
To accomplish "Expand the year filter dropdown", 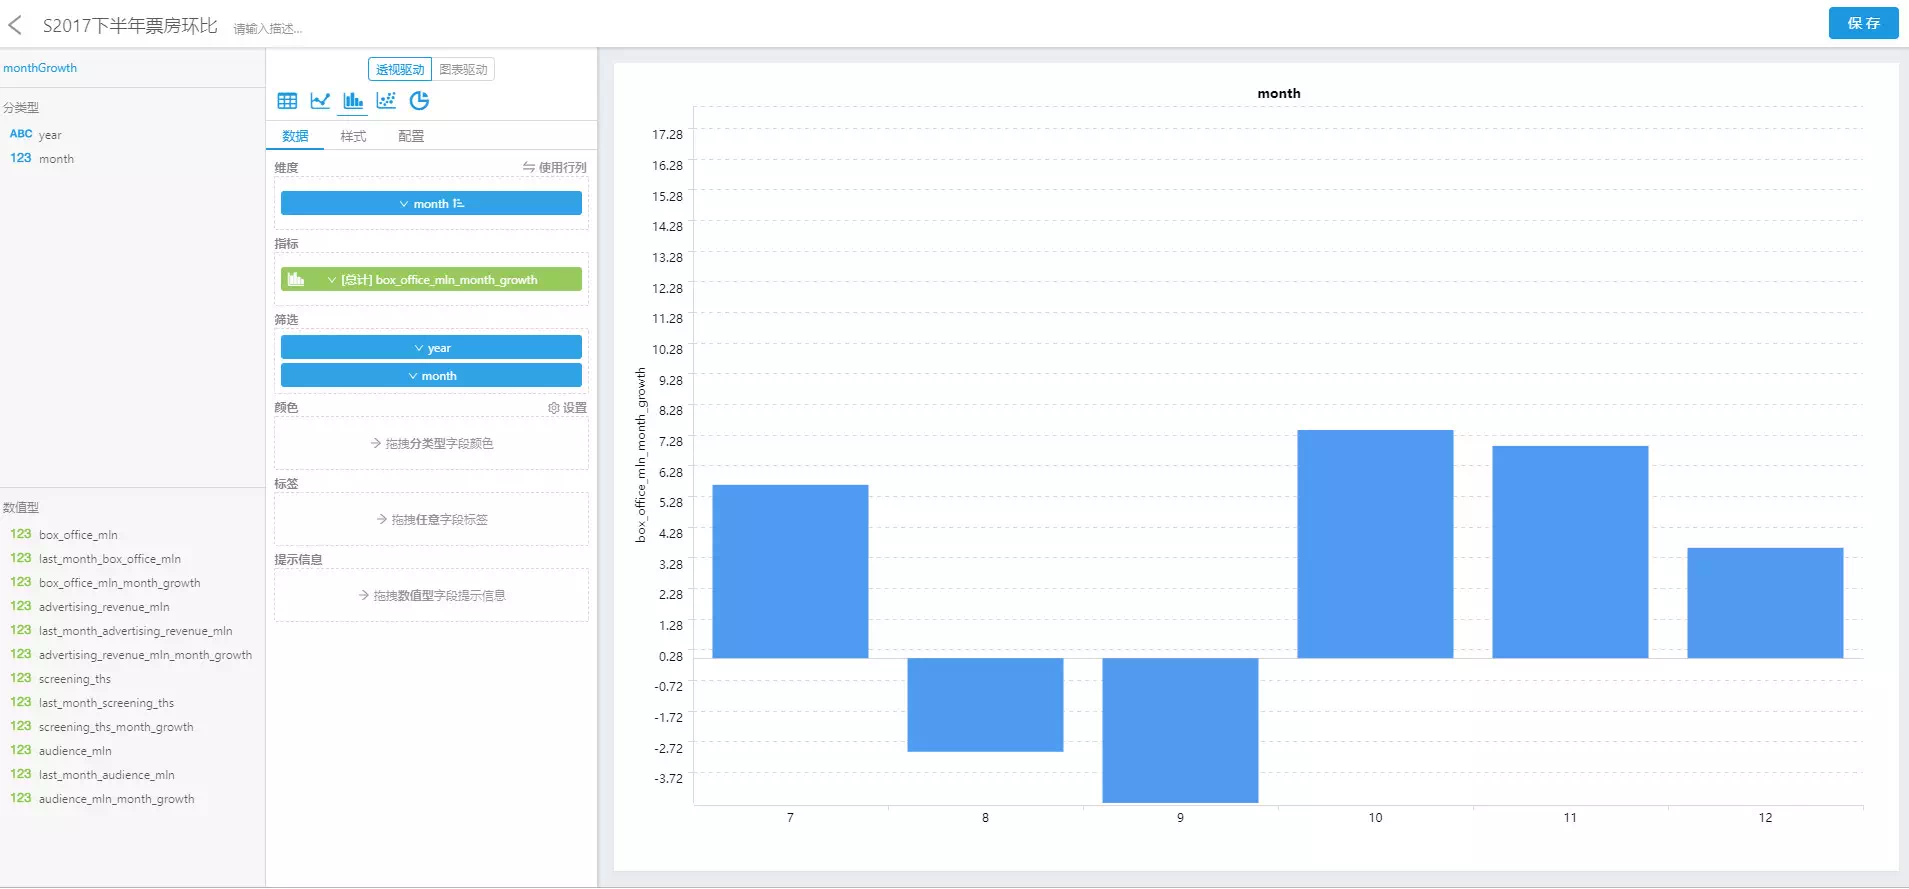I will [419, 348].
